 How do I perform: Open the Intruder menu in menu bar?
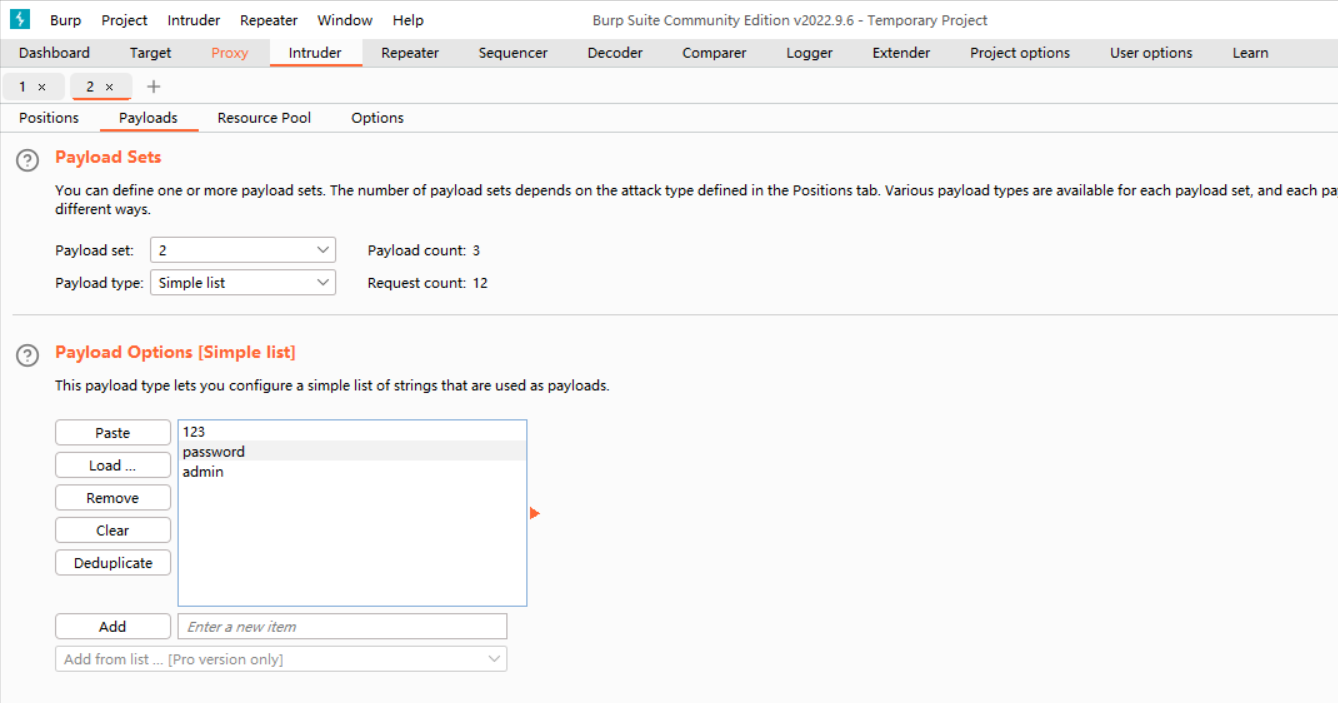194,20
